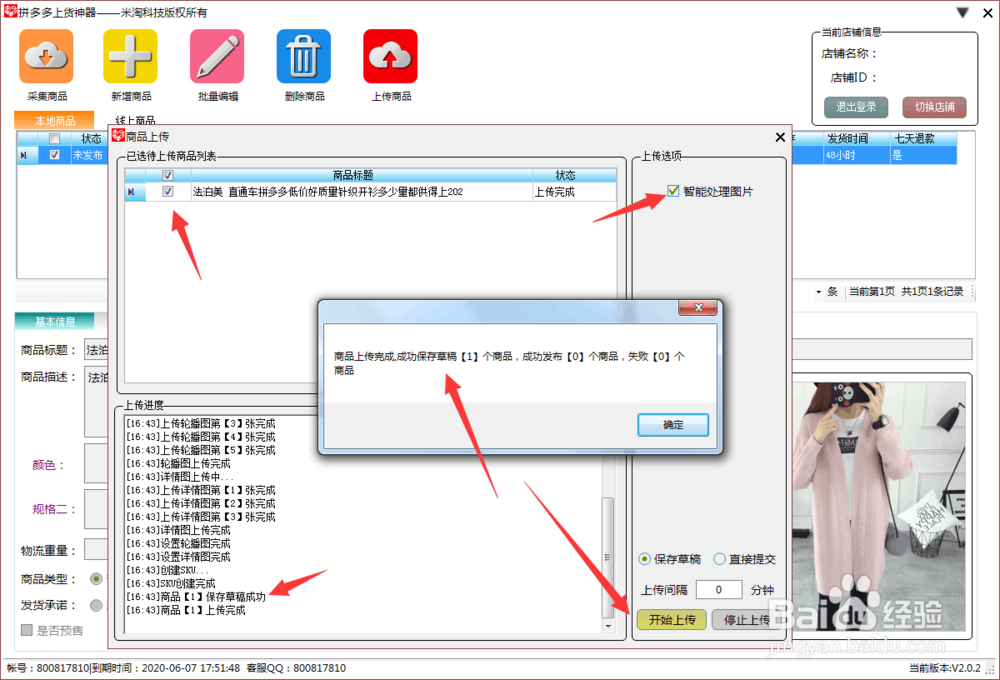Click the 上传间隔 minutes input field

point(719,589)
